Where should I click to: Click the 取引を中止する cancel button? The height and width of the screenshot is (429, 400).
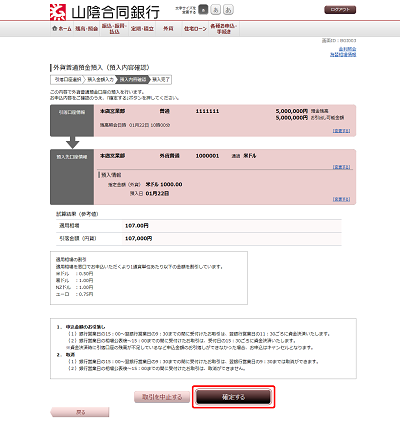pyautogui.click(x=162, y=397)
